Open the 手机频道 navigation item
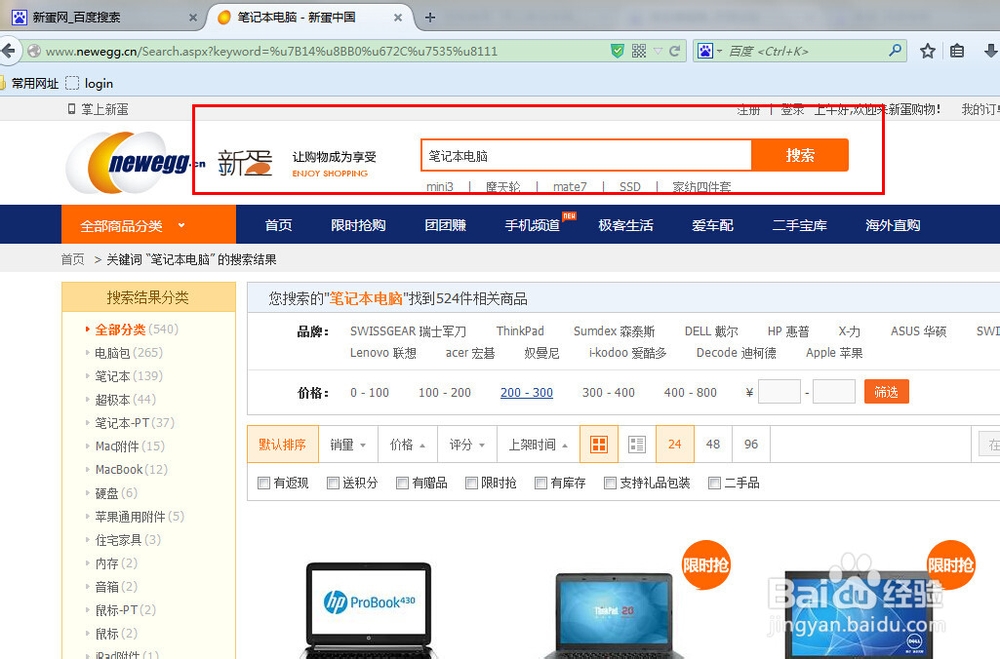 (x=533, y=225)
